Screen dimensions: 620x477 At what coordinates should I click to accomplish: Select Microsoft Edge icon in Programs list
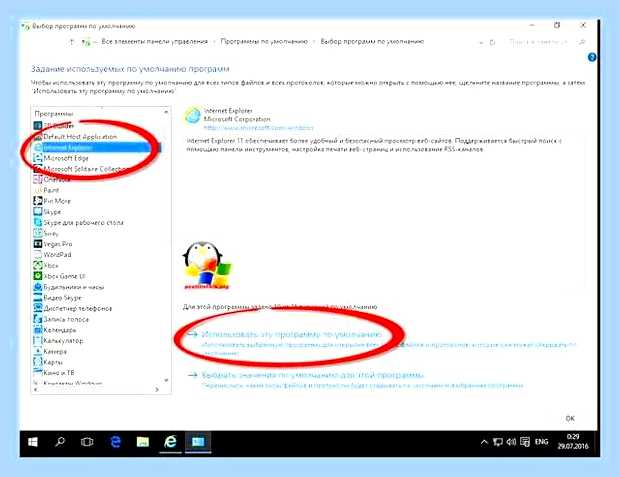point(38,158)
